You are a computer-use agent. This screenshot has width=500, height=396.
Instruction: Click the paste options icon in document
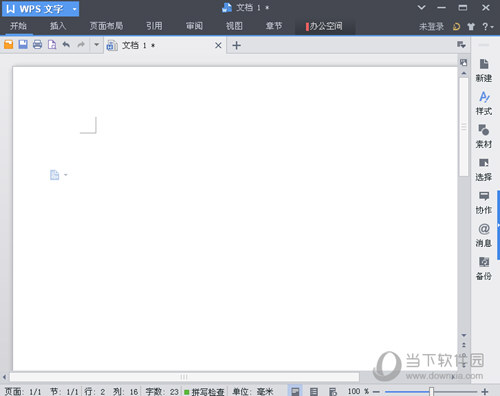point(55,175)
